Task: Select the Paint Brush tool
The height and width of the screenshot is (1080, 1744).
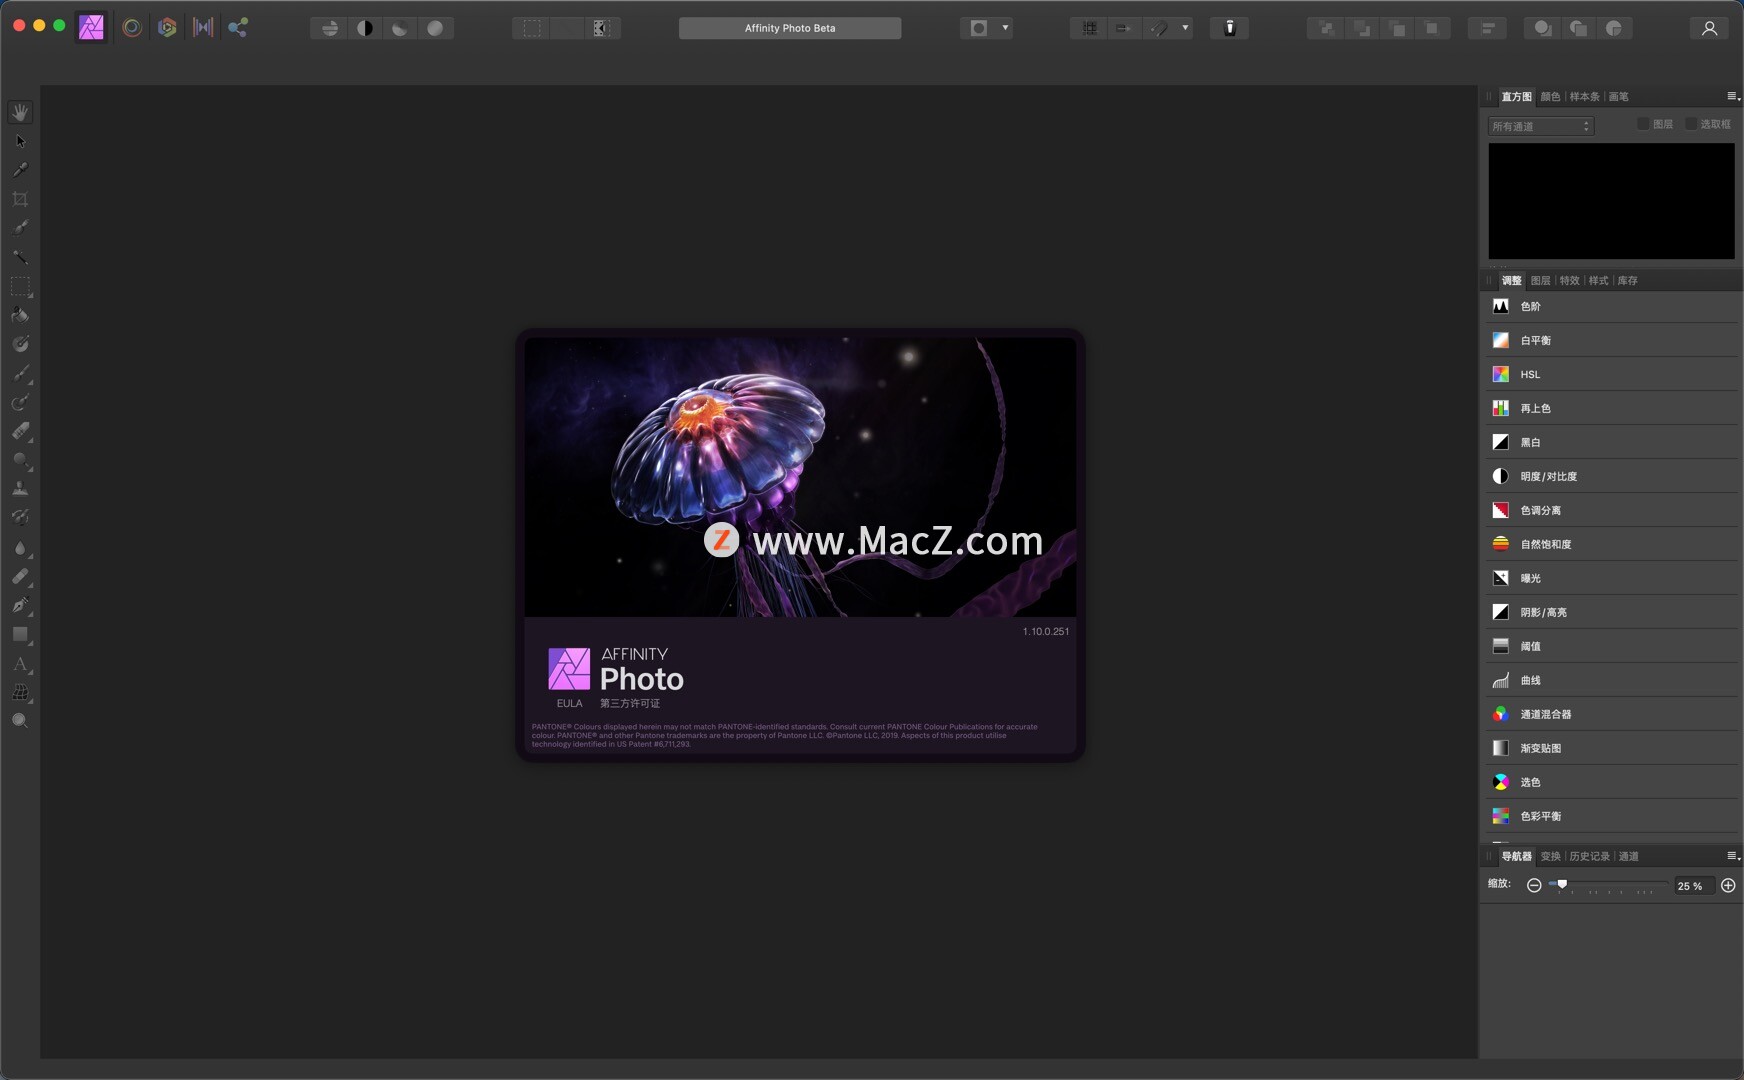Action: pyautogui.click(x=20, y=373)
